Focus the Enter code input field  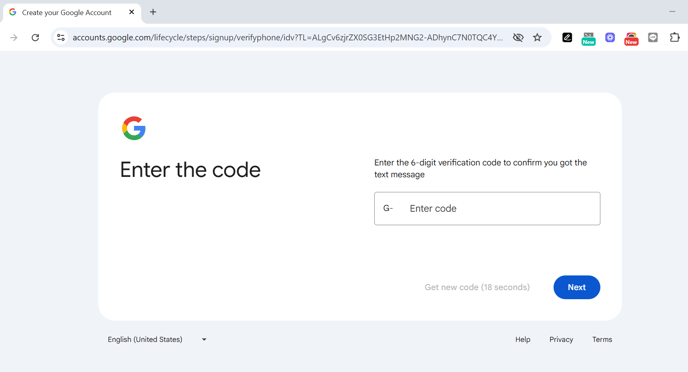487,208
